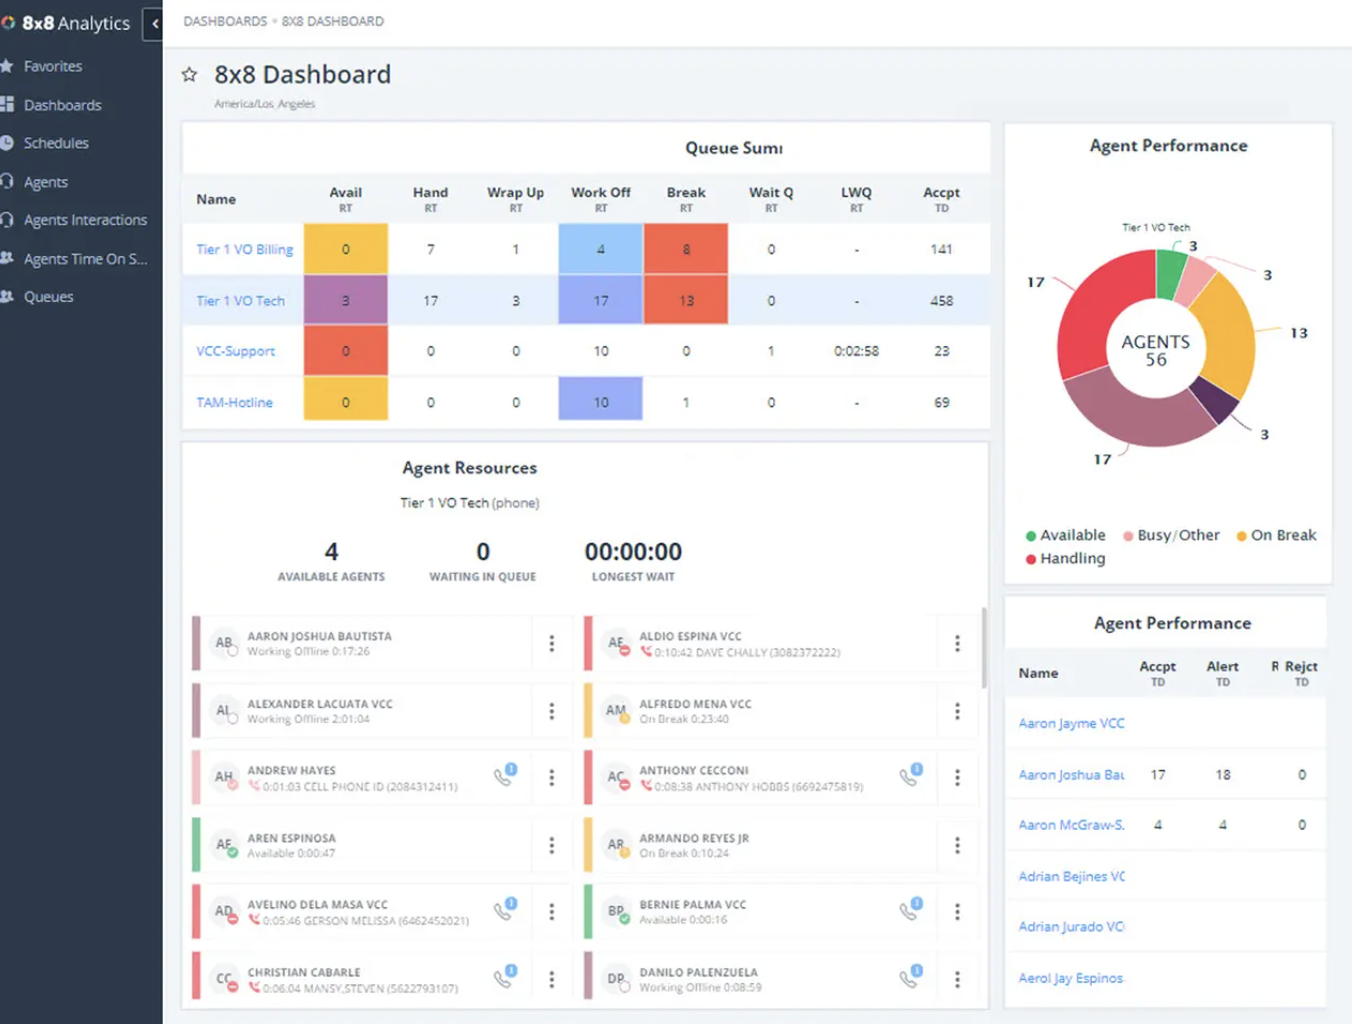Viewport: 1352px width, 1024px height.
Task: Click the phone icon for Anthony Cecconi
Action: [910, 777]
